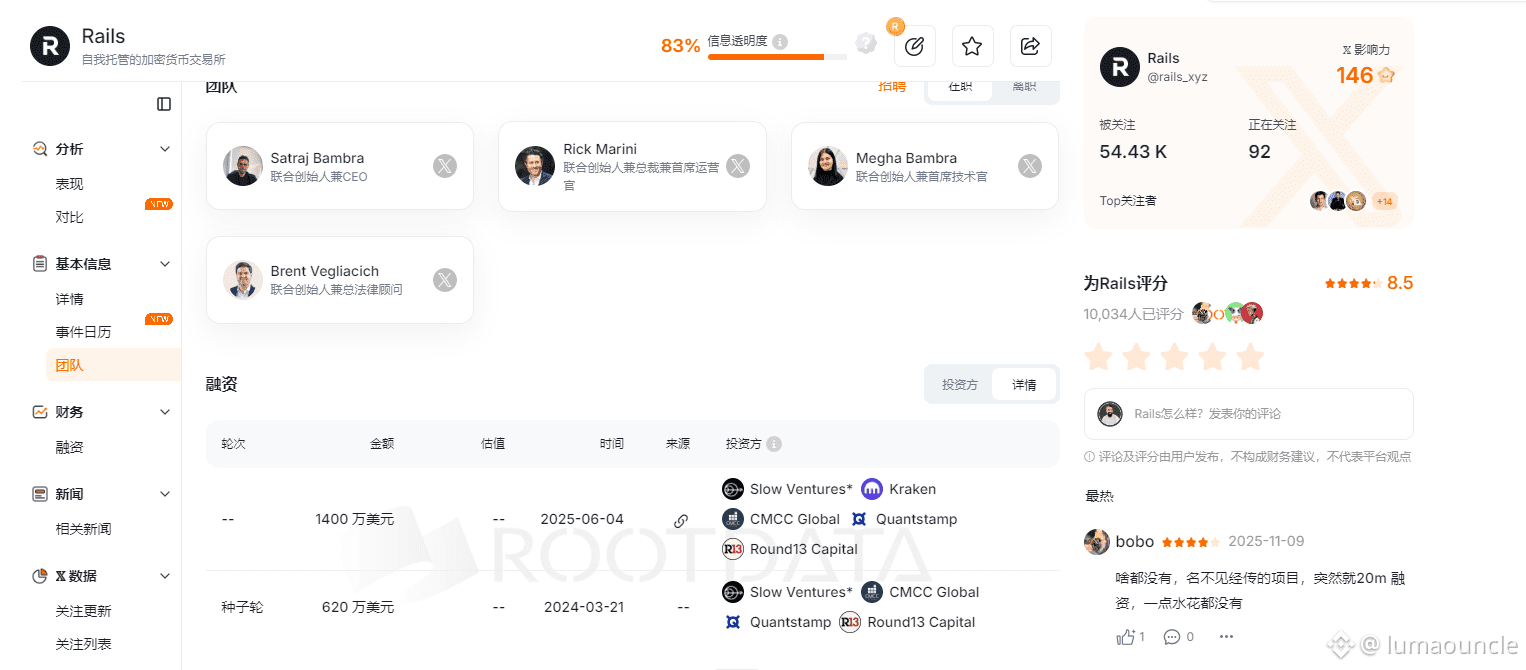Open the @rails_xyz handle link
The width and height of the screenshot is (1526, 670).
click(x=1177, y=77)
